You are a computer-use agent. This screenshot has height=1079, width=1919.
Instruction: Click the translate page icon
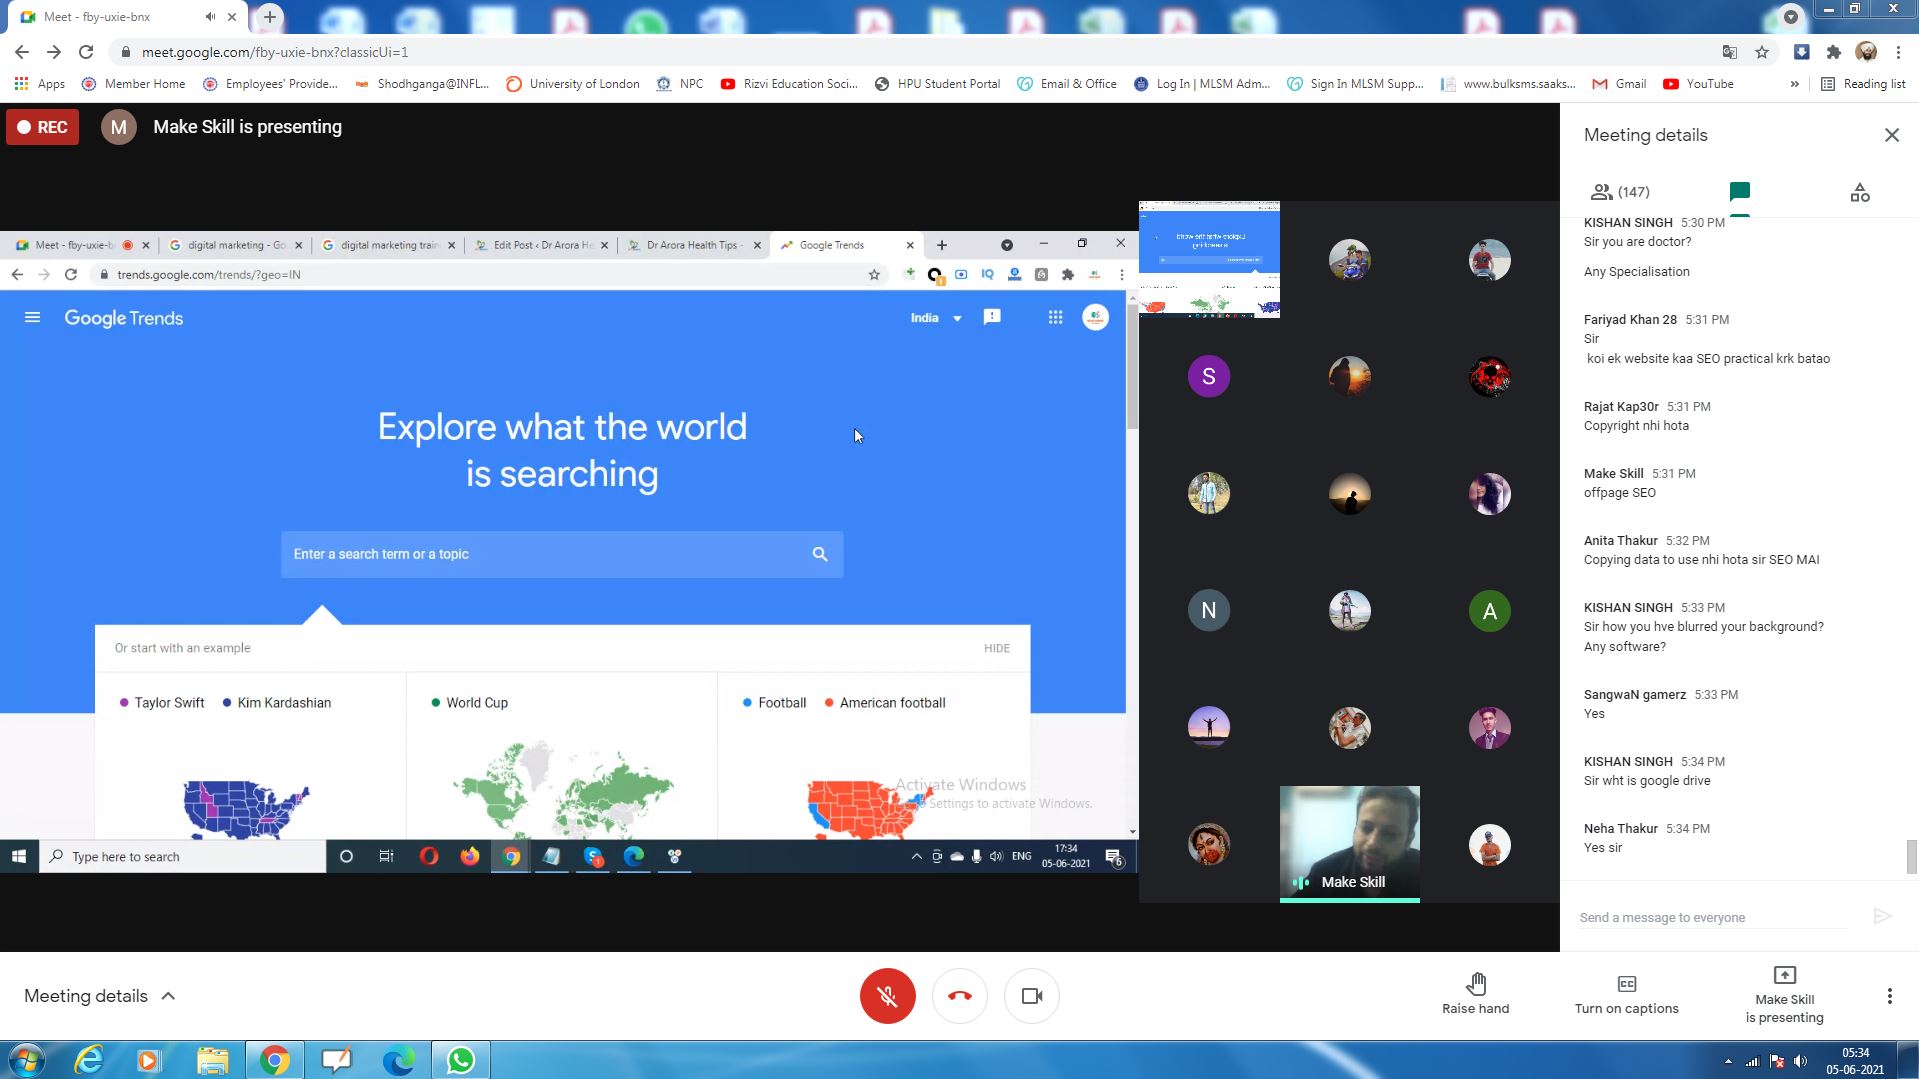[x=1729, y=52]
